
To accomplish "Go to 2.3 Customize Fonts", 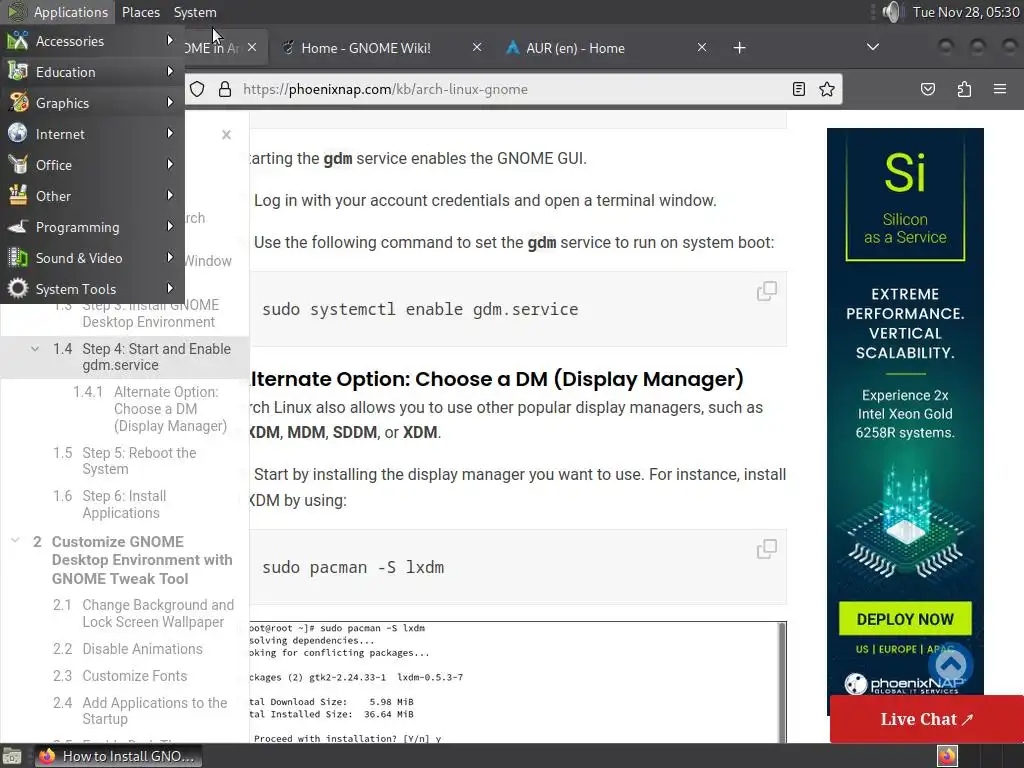I will [134, 676].
